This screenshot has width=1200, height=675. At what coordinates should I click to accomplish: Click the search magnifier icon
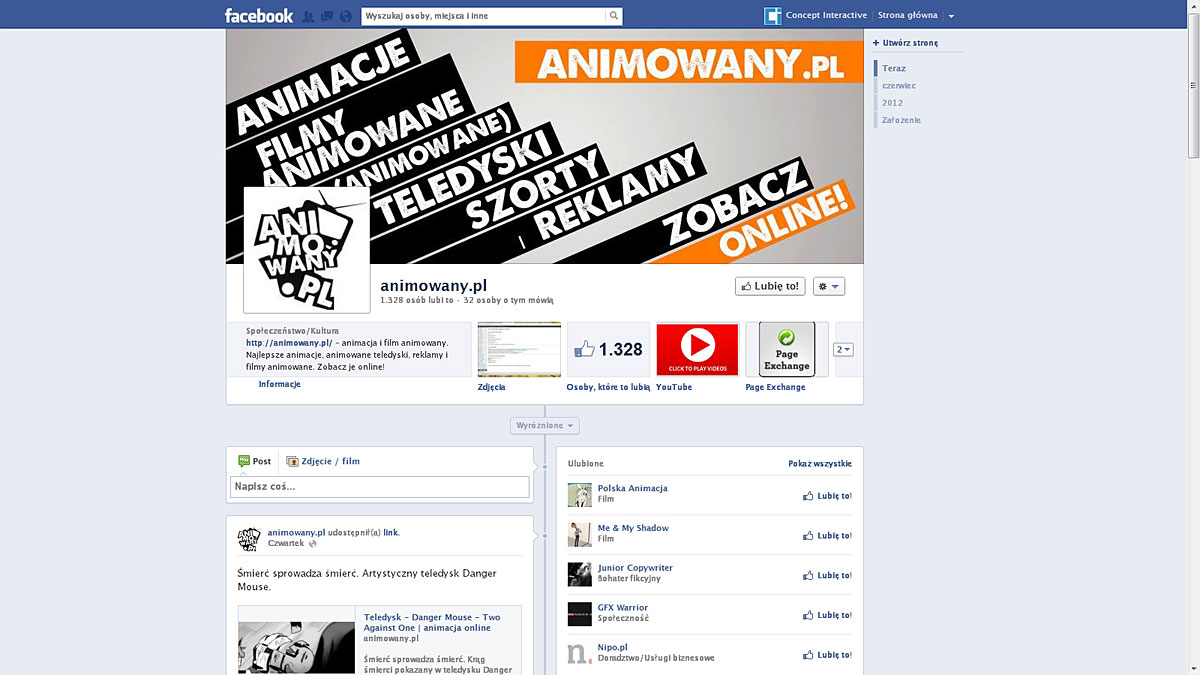(612, 15)
